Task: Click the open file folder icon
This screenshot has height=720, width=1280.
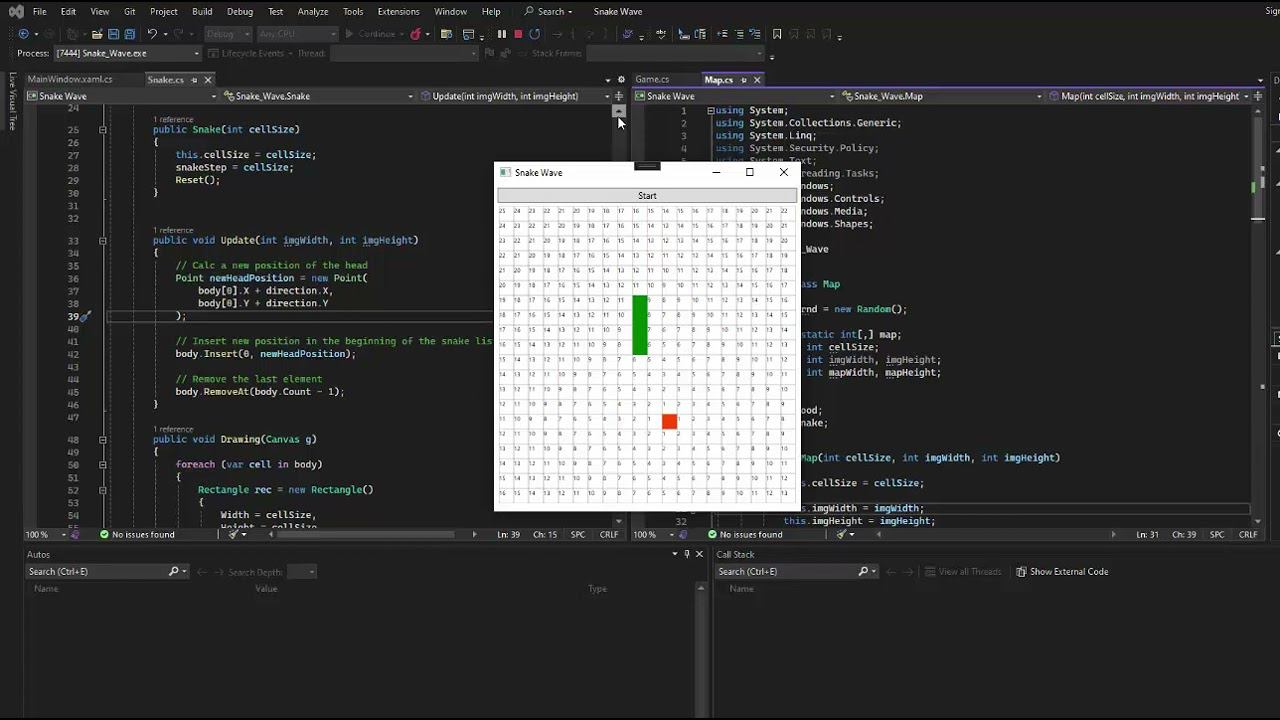Action: point(97,34)
